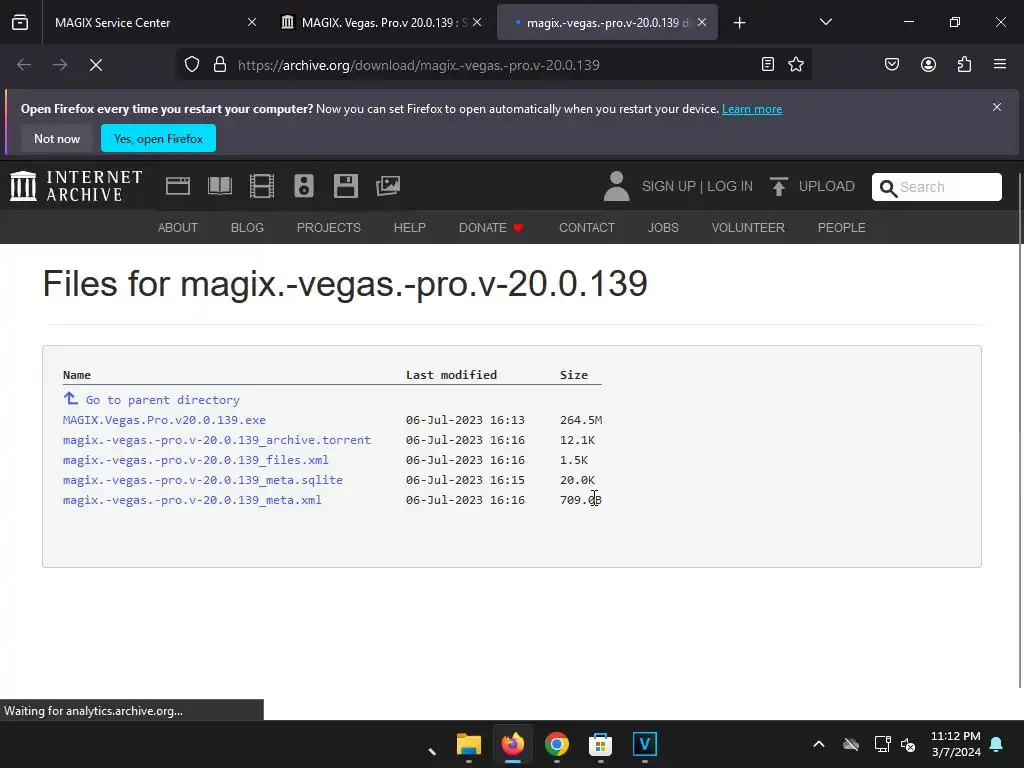
Task: Show site security padlock info
Action: coord(220,65)
